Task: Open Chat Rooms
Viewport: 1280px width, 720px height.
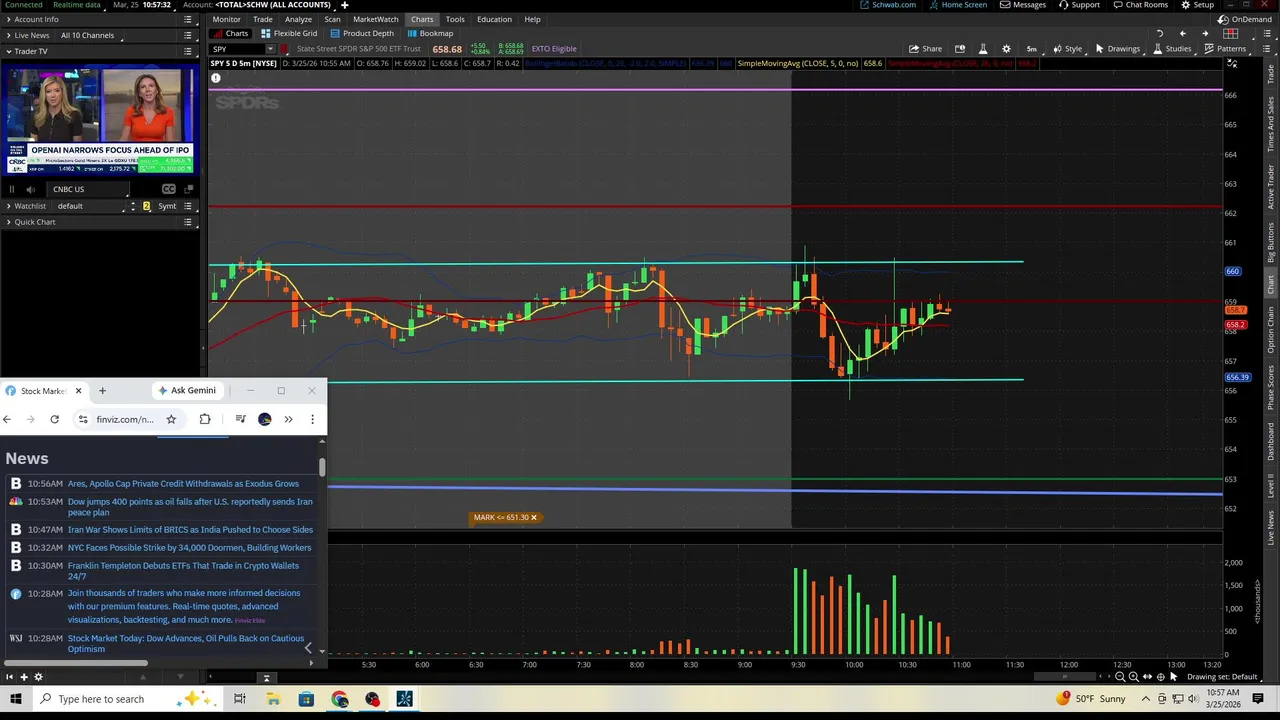Action: pos(1140,5)
